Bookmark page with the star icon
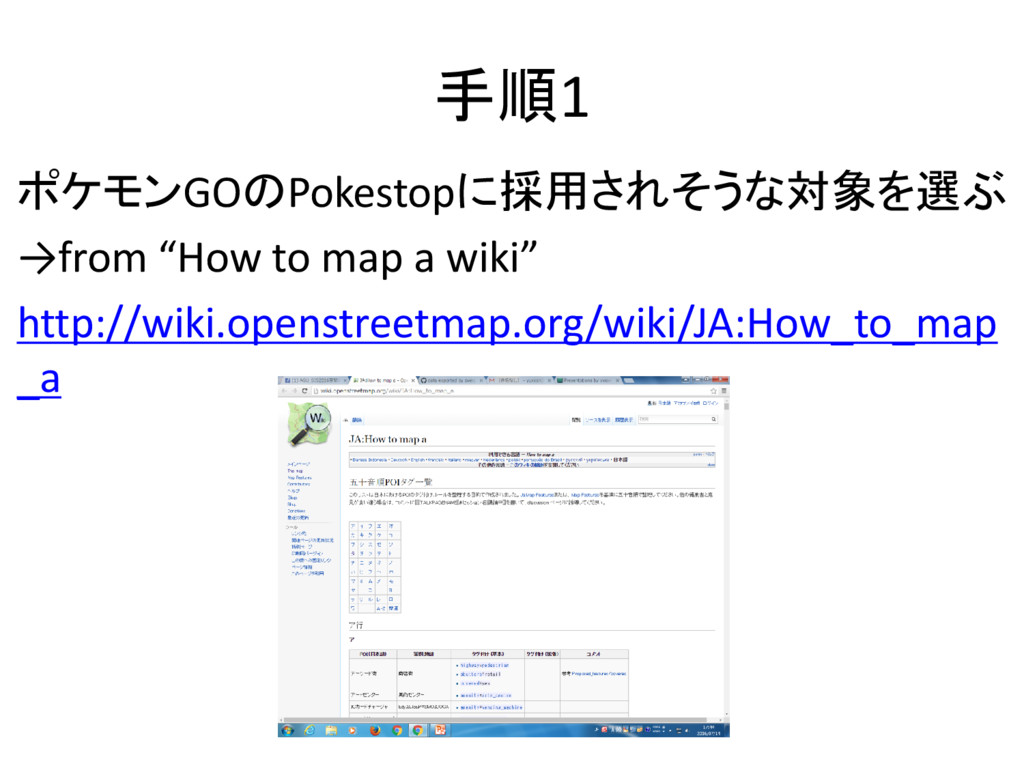Viewport: 1024px width, 768px height. click(x=714, y=391)
